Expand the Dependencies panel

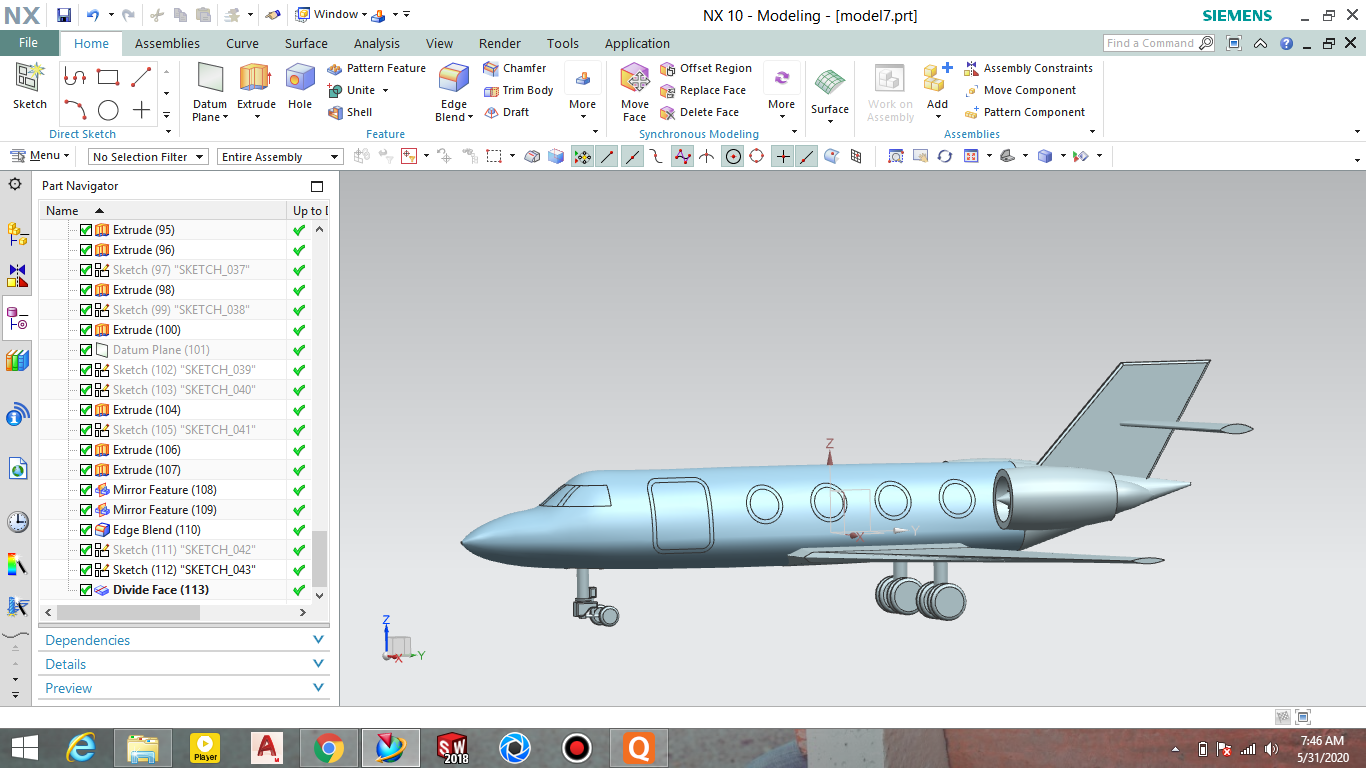[x=185, y=640]
